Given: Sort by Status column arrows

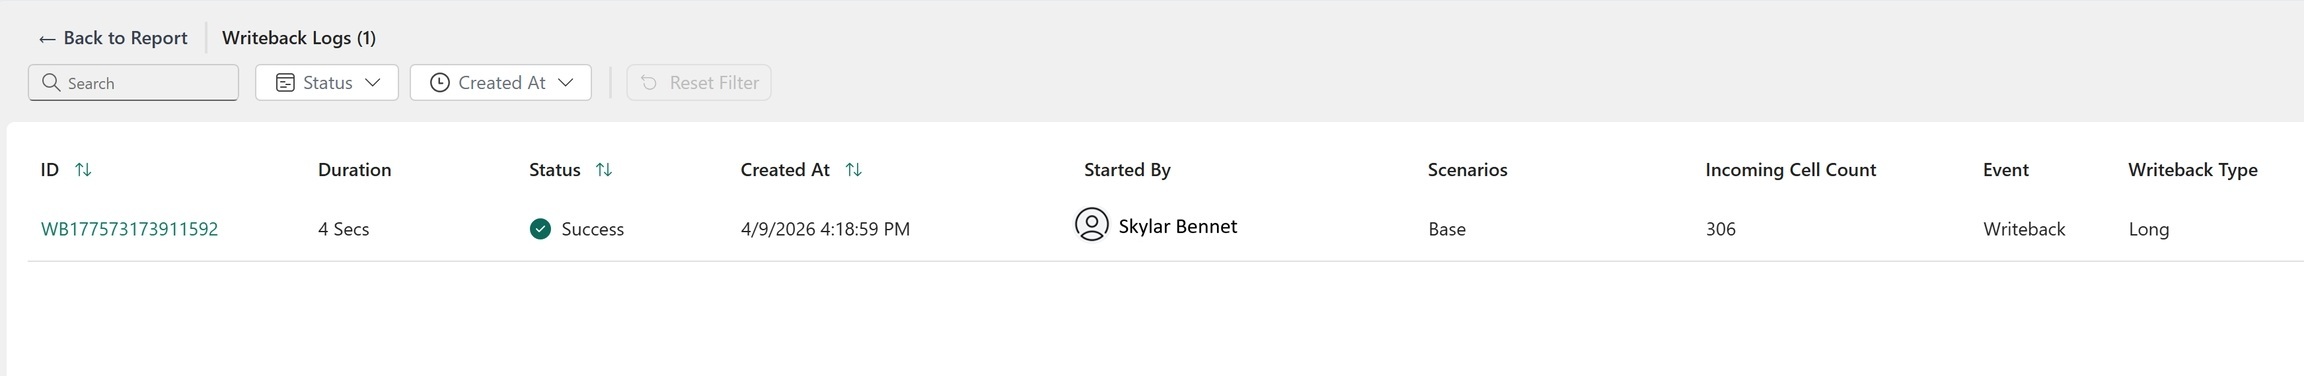Looking at the screenshot, I should 604,170.
